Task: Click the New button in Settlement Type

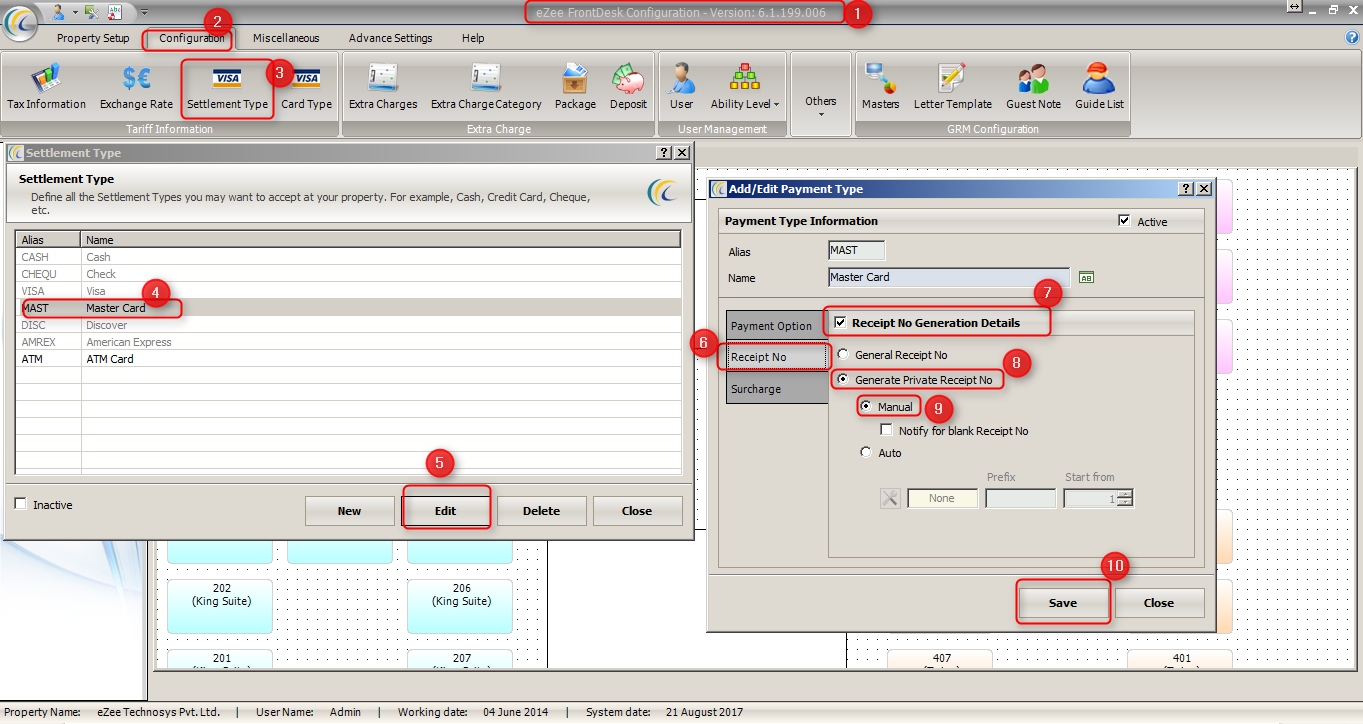Action: [x=349, y=511]
